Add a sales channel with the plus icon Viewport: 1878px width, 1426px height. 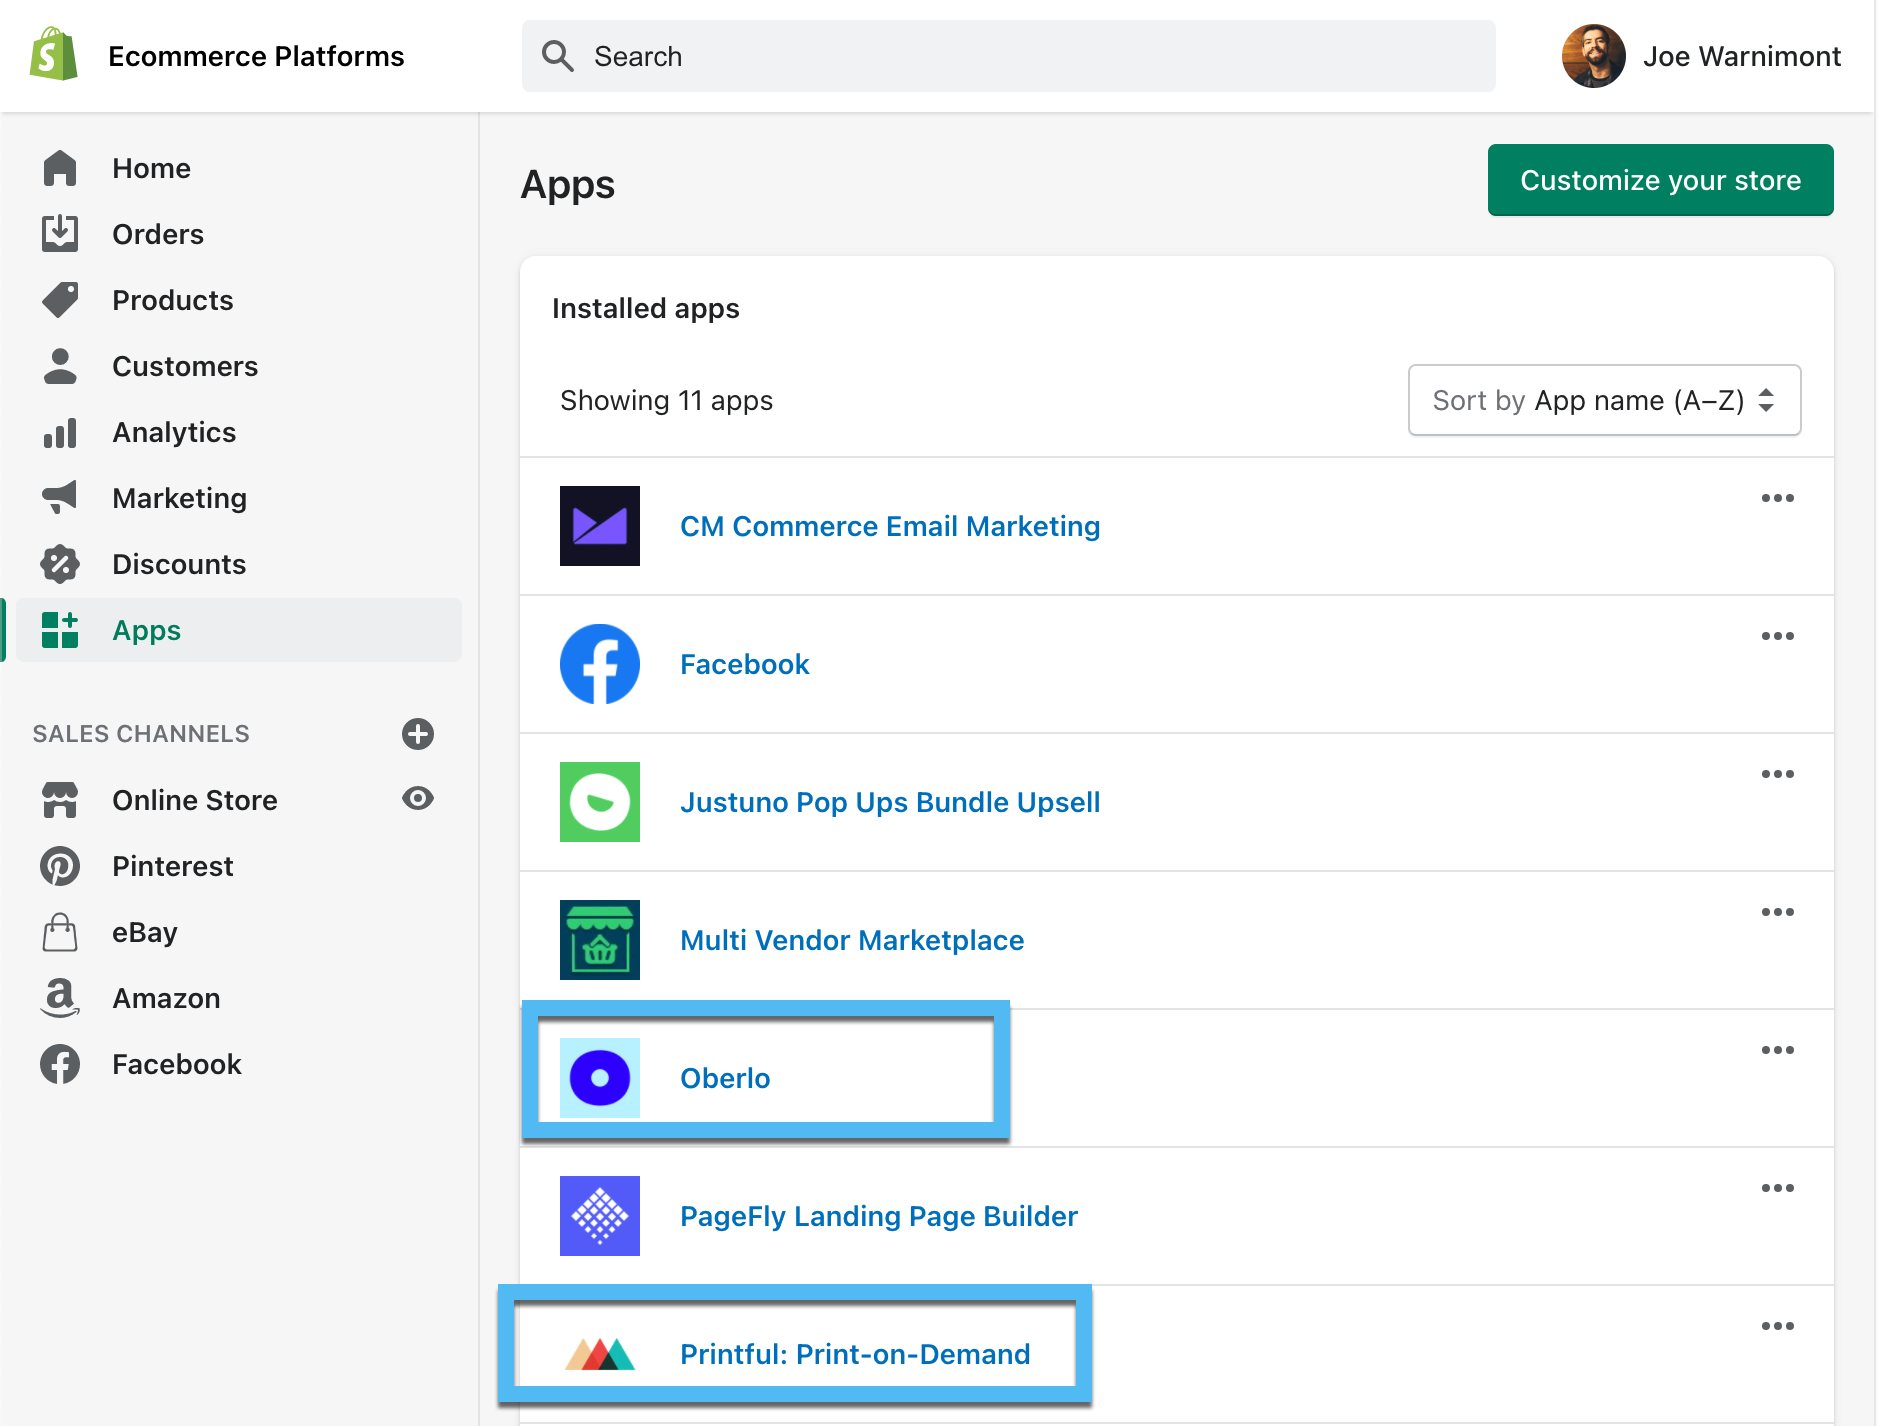(x=418, y=733)
